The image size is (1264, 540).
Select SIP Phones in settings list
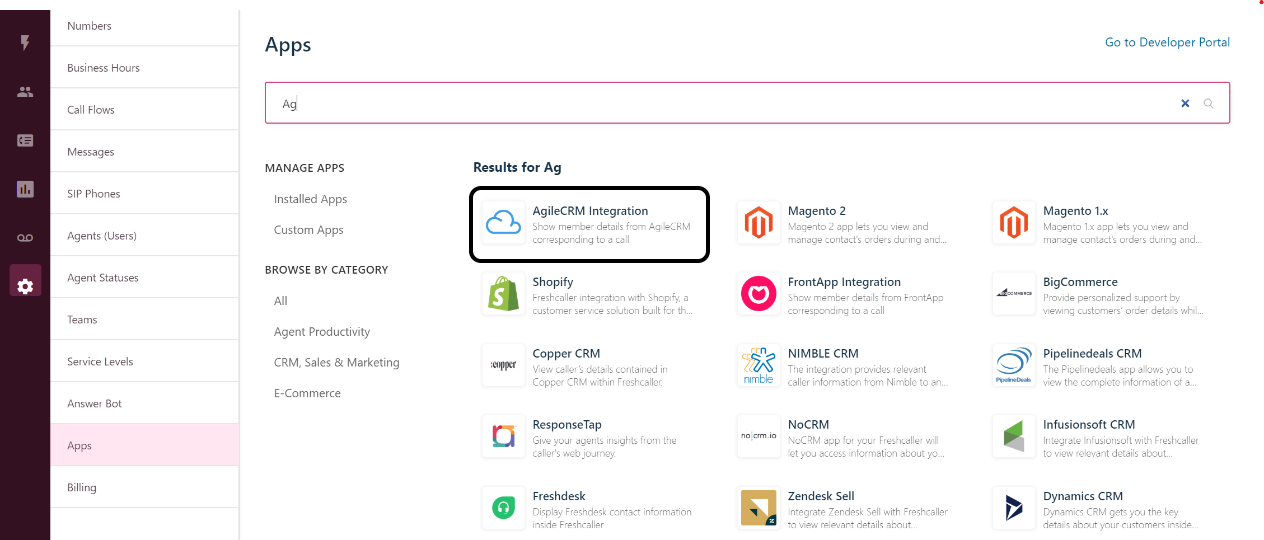[144, 194]
